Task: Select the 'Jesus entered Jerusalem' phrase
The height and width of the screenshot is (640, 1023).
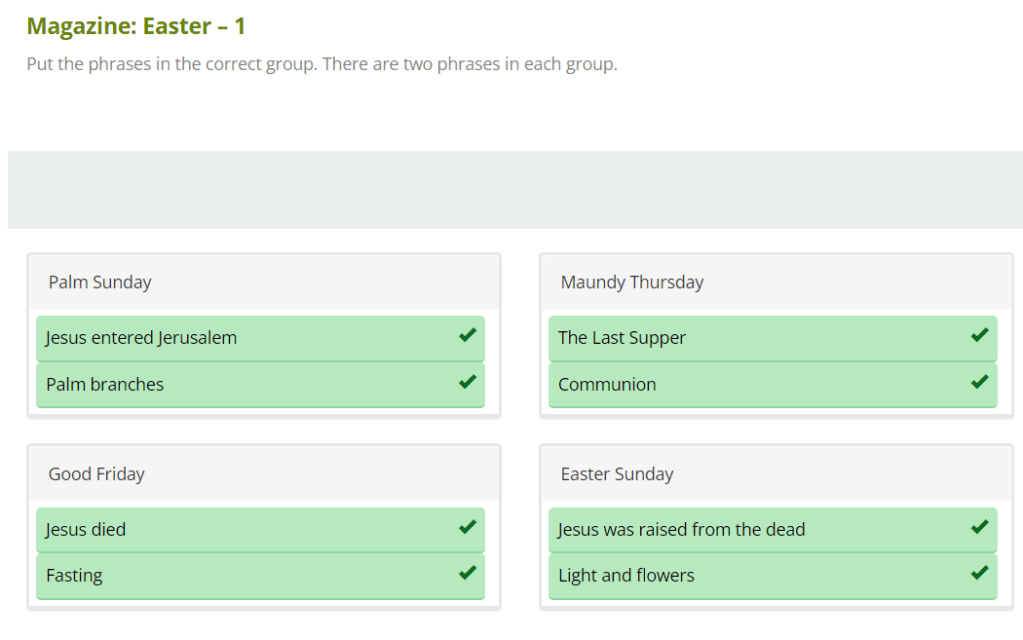Action: [141, 338]
